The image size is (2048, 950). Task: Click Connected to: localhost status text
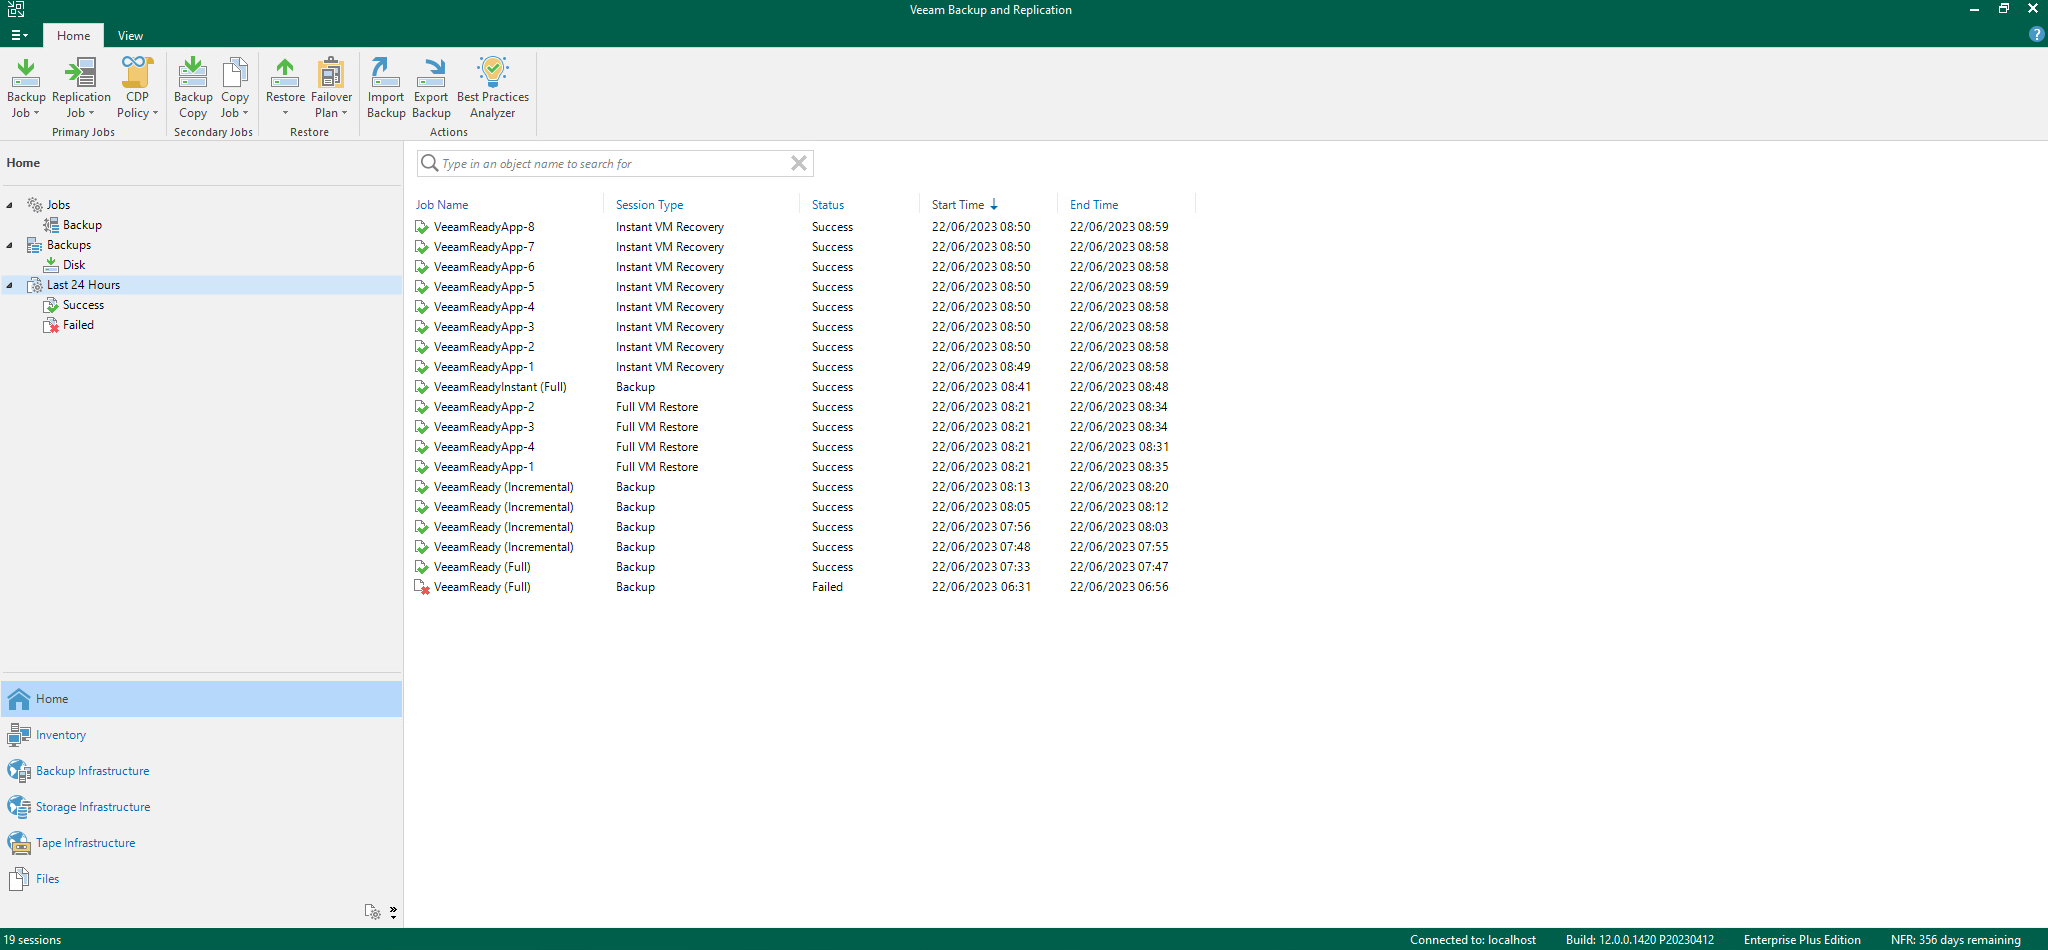coord(1473,940)
